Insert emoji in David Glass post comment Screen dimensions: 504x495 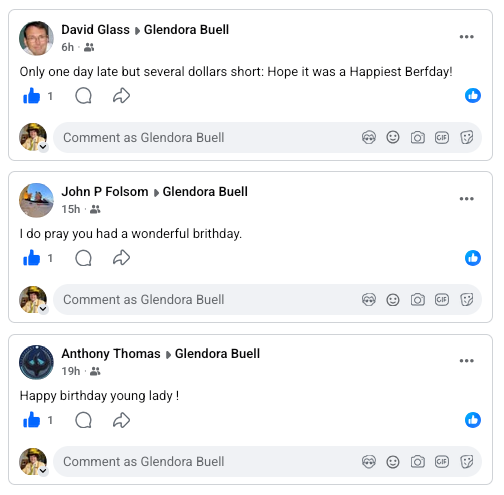point(393,137)
